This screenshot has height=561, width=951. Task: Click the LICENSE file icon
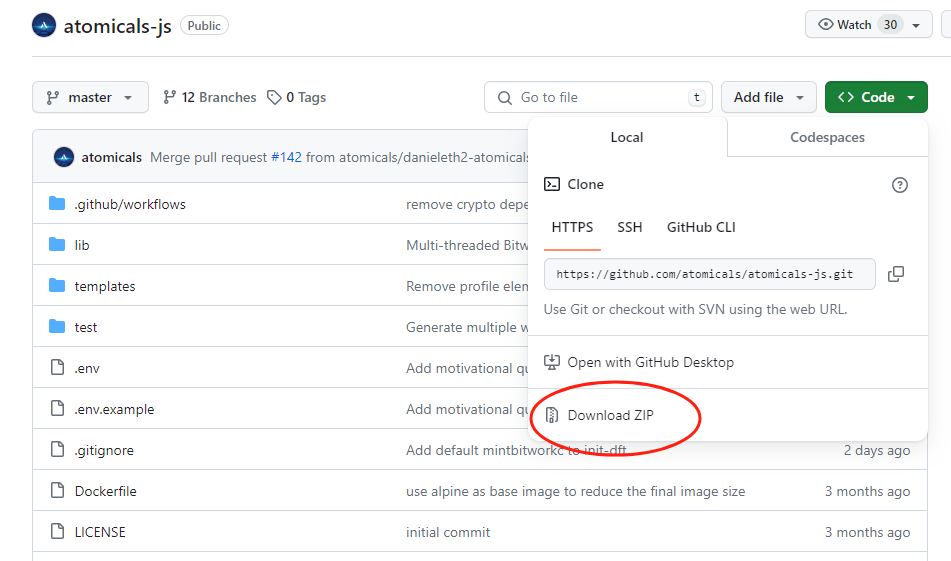pos(58,531)
